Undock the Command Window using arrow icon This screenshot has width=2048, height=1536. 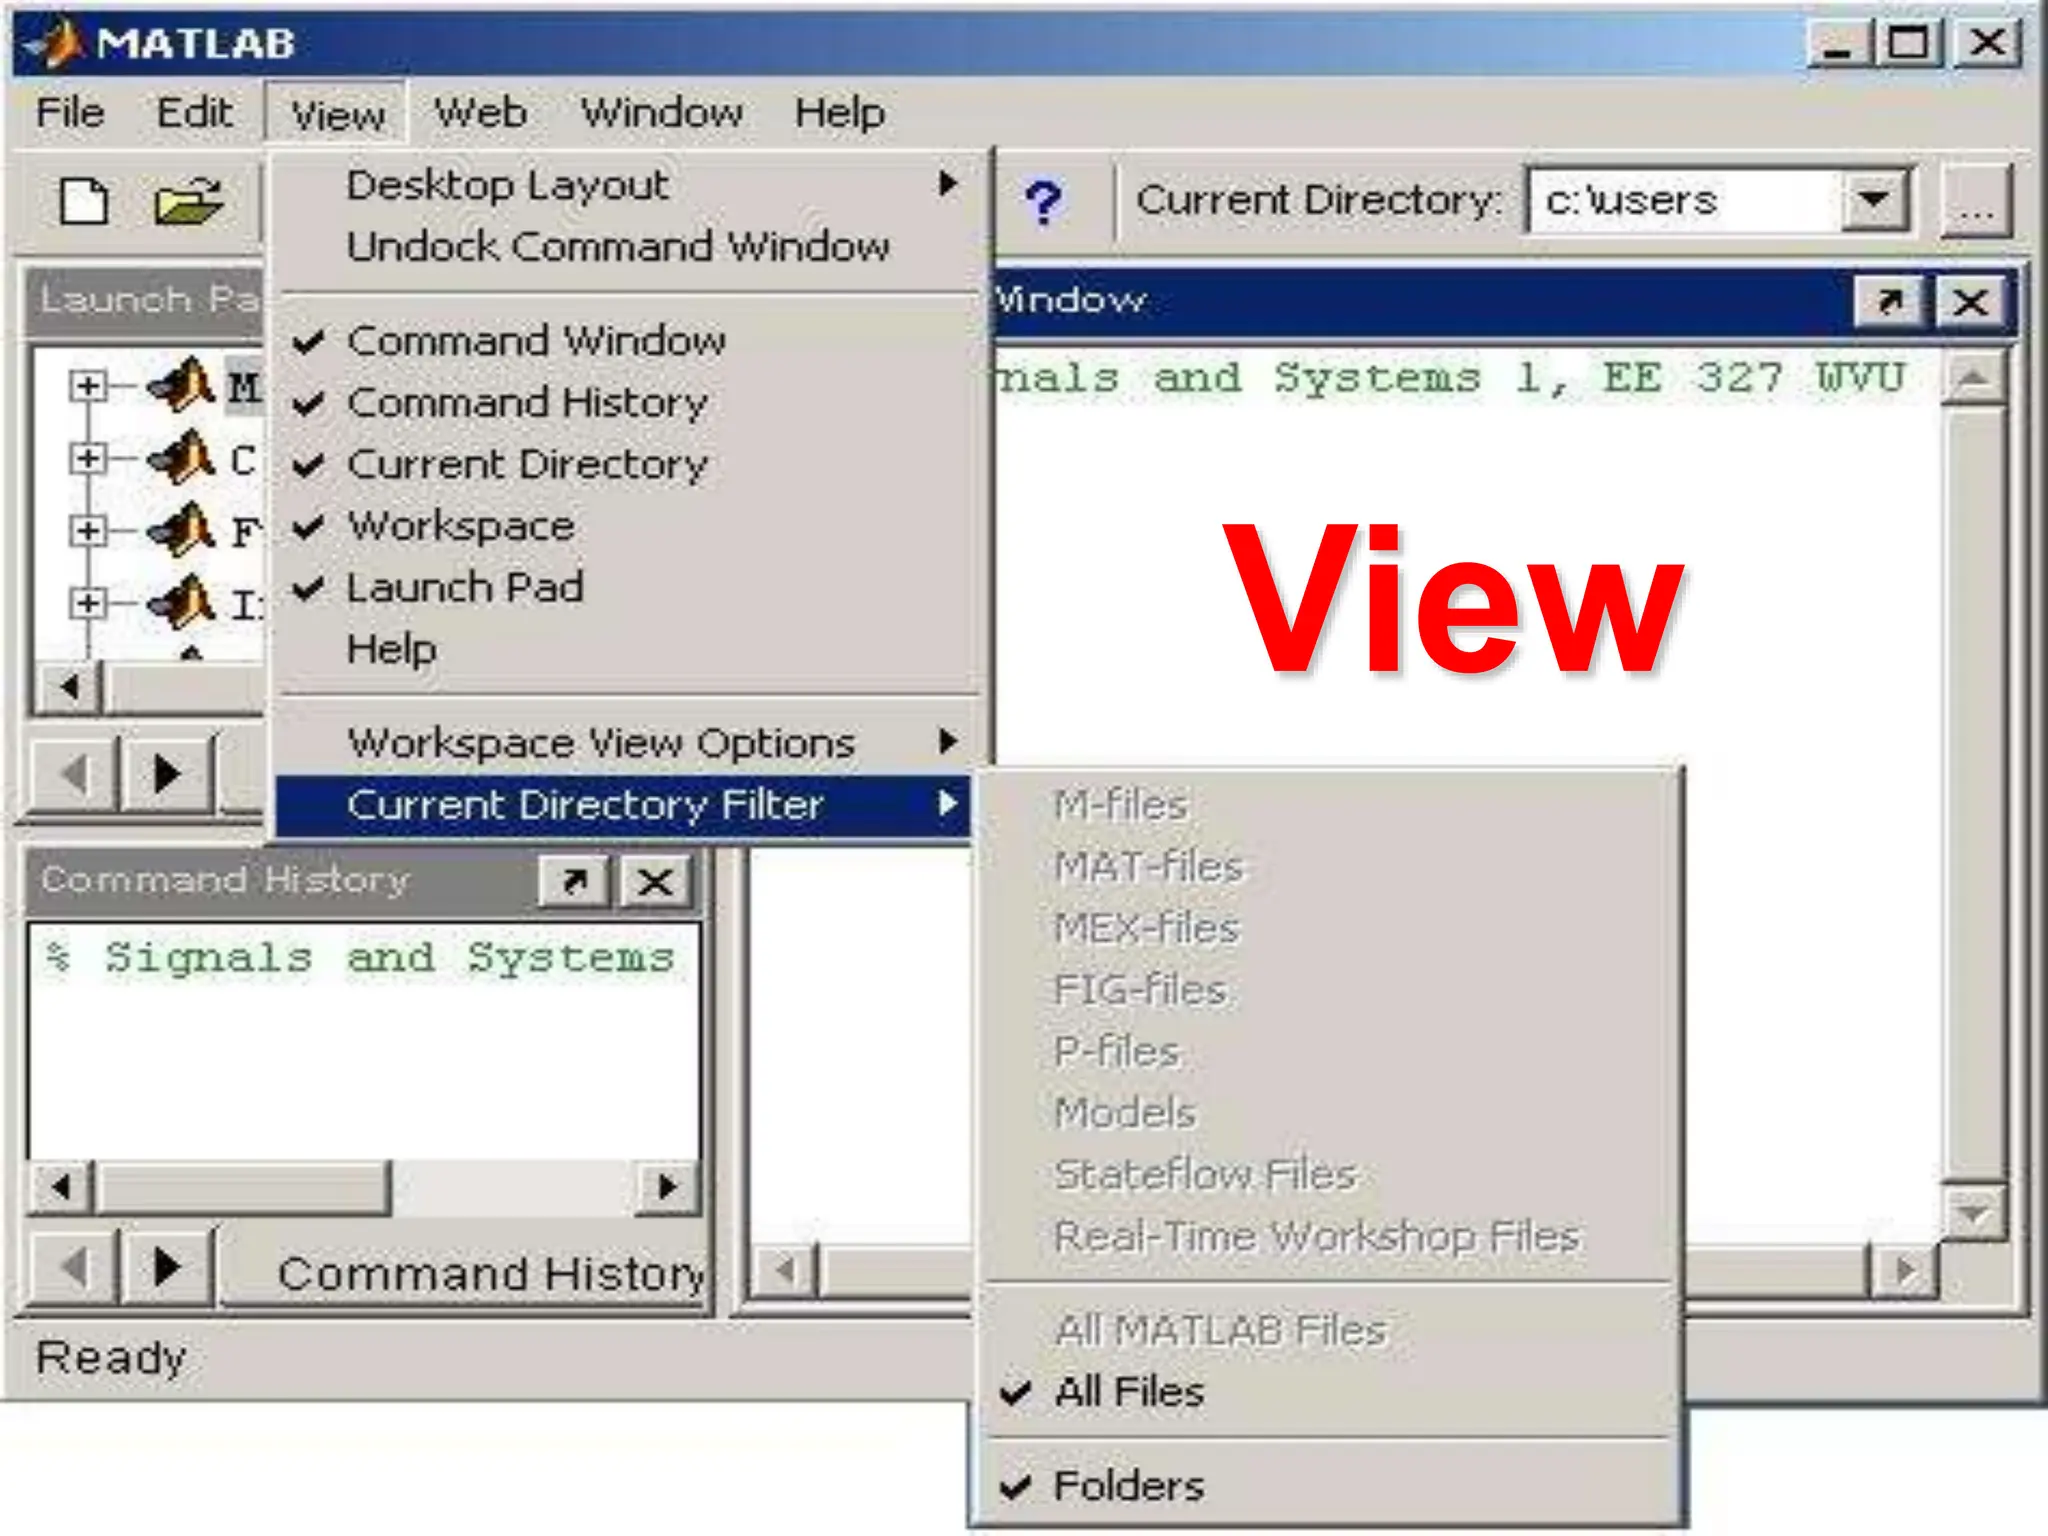pos(1888,301)
